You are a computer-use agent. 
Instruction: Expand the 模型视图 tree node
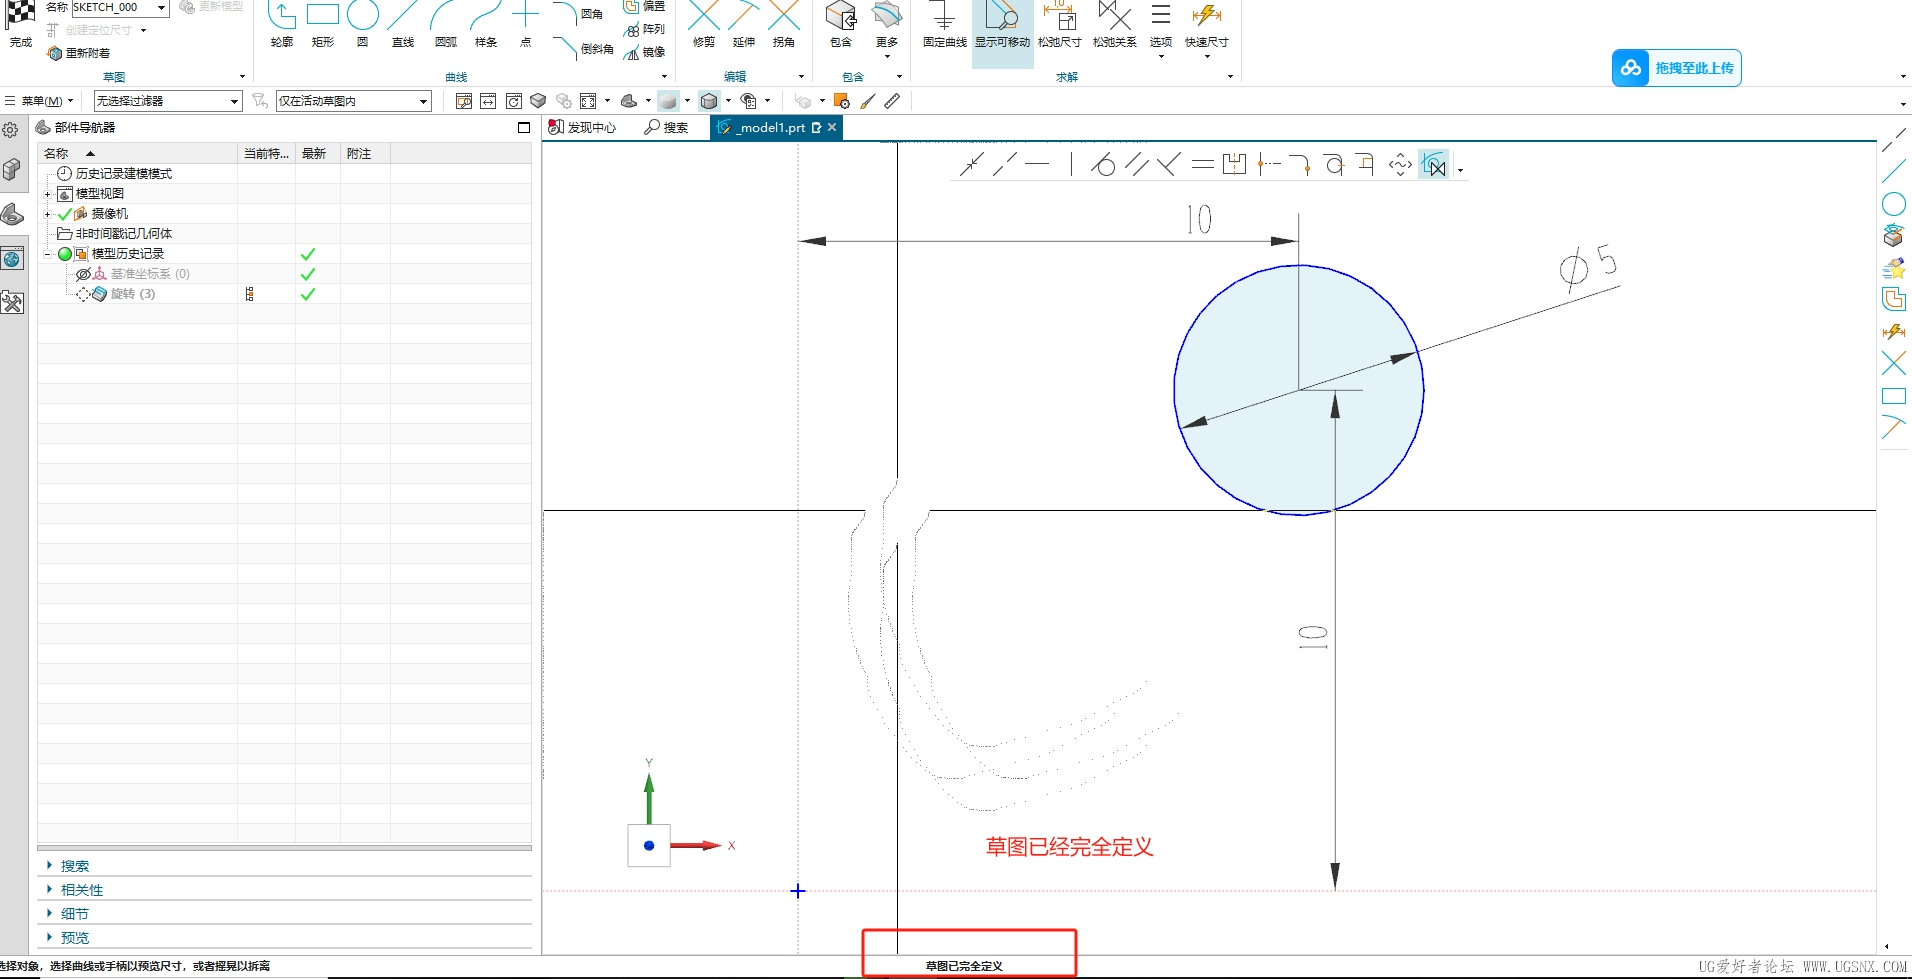[x=47, y=194]
